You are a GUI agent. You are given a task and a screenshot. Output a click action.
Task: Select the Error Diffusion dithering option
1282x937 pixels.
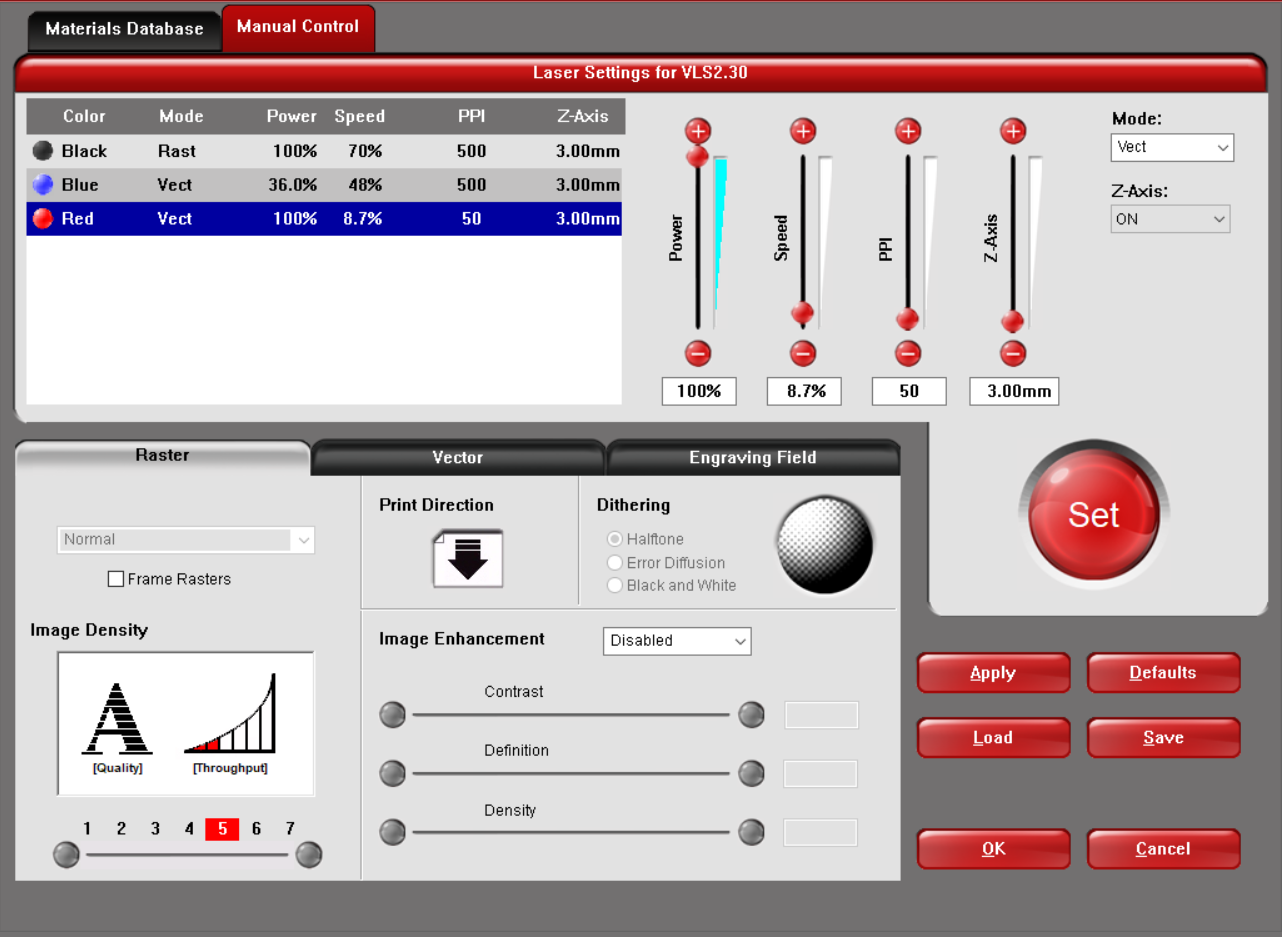(x=667, y=563)
